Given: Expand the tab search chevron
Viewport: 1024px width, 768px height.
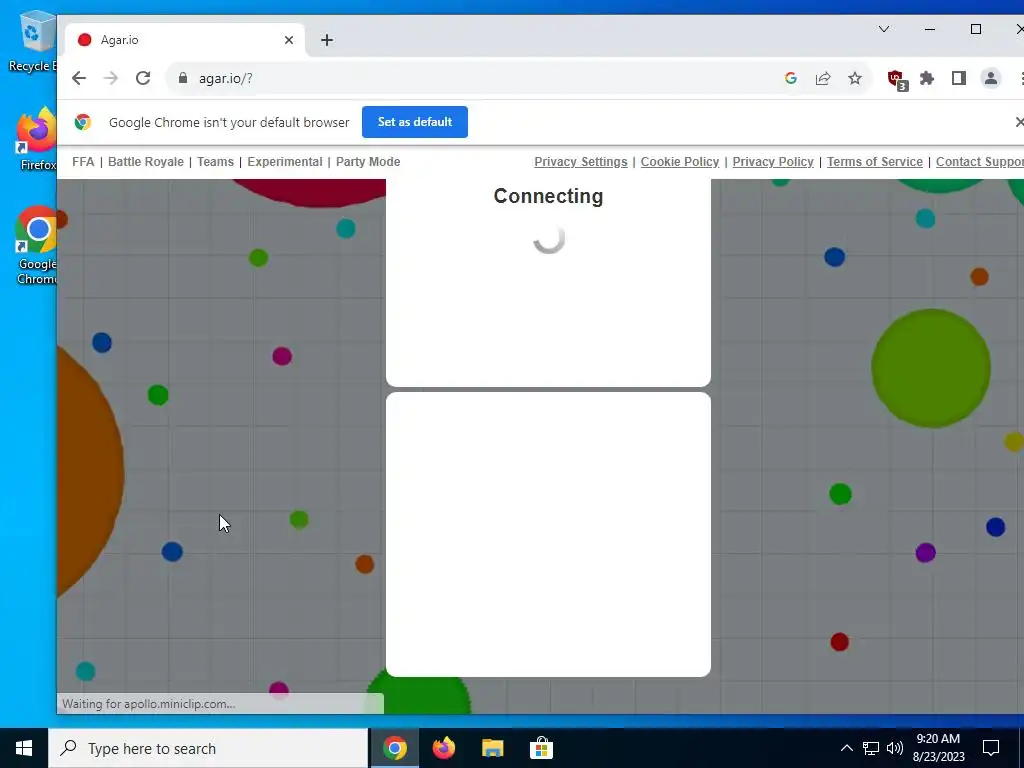Looking at the screenshot, I should tap(884, 29).
